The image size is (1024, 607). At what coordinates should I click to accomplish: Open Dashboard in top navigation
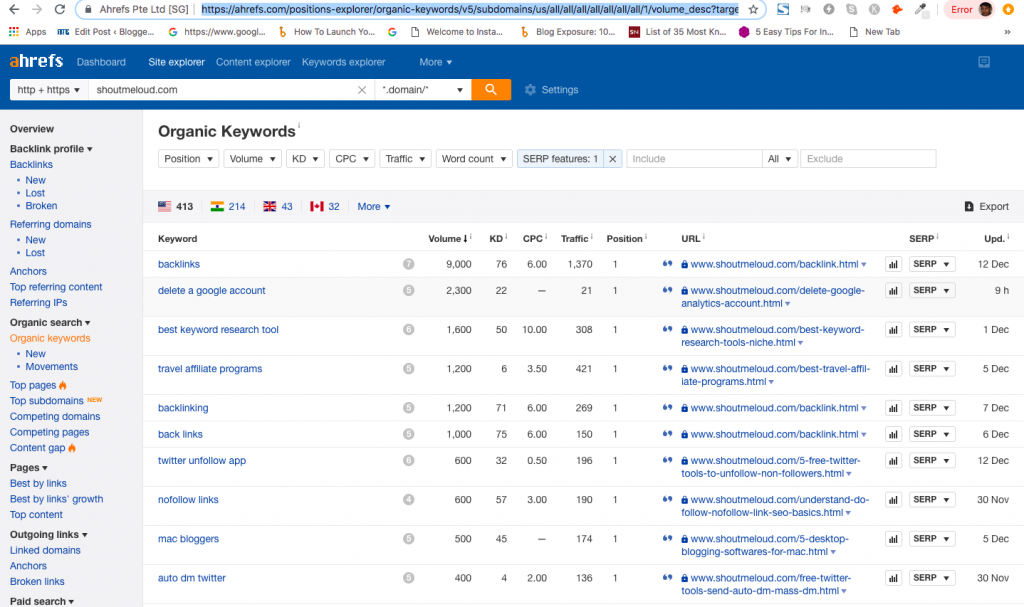(x=101, y=62)
